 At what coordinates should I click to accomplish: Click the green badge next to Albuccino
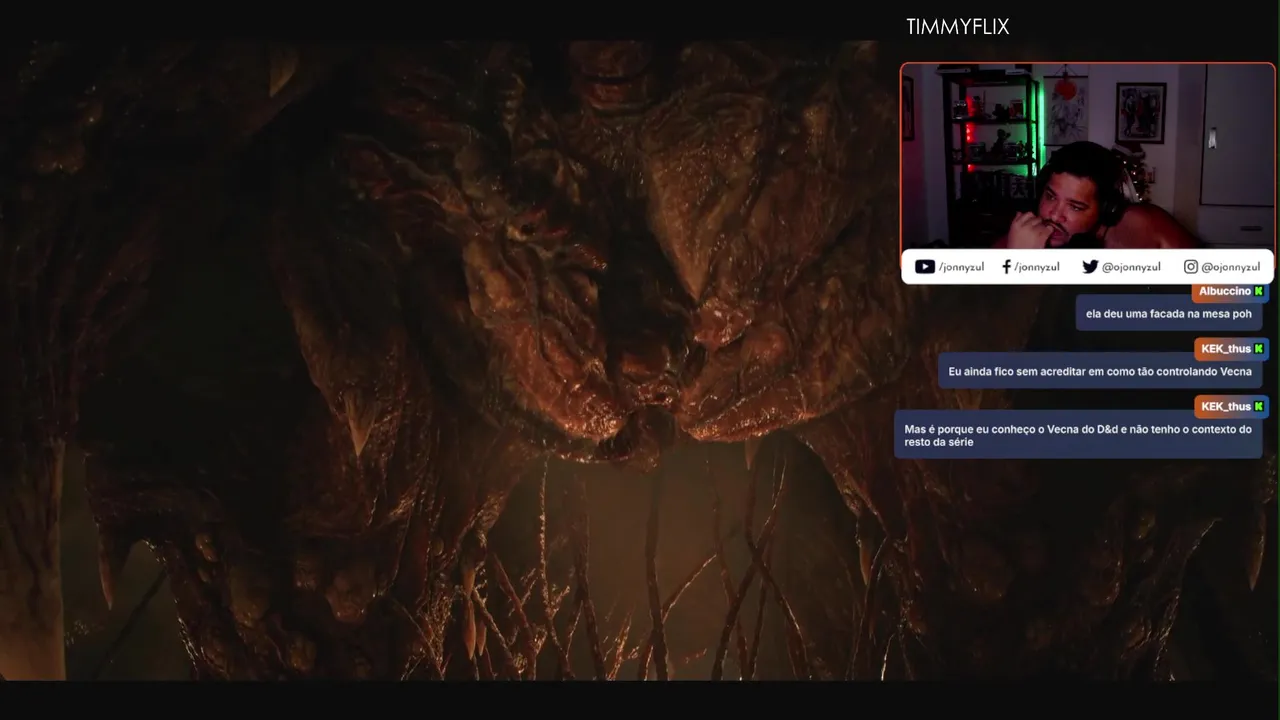1259,291
